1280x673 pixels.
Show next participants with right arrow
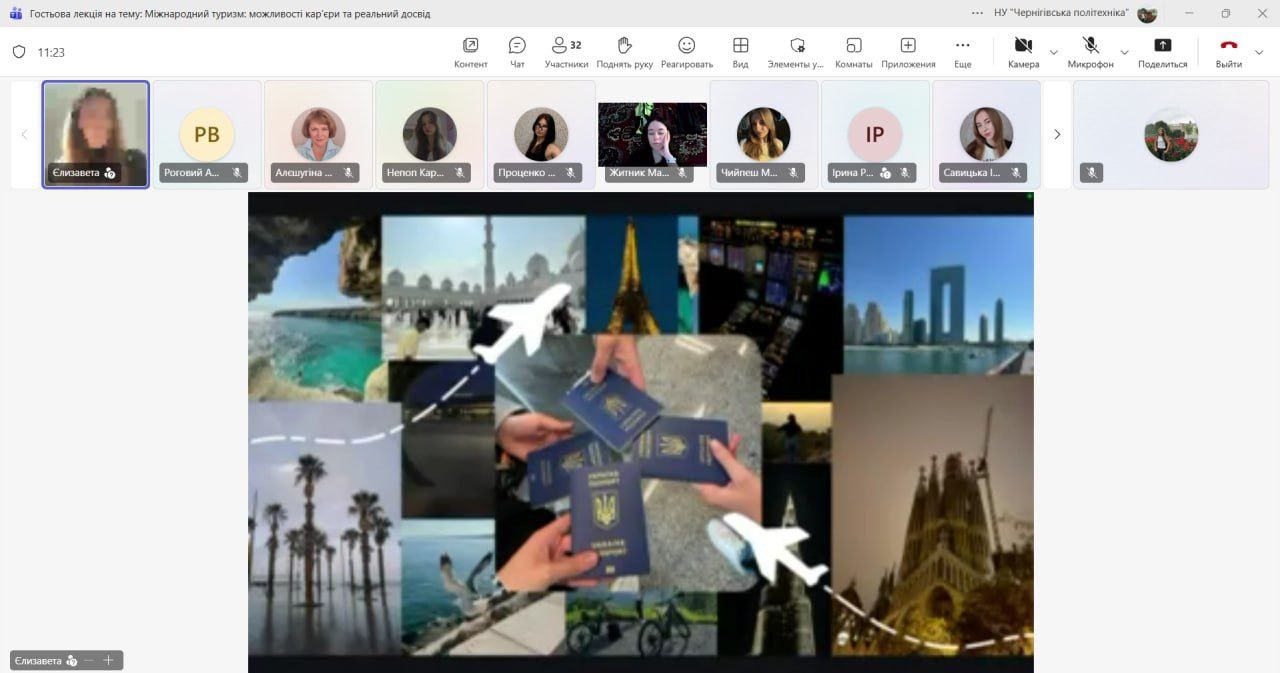point(1057,134)
